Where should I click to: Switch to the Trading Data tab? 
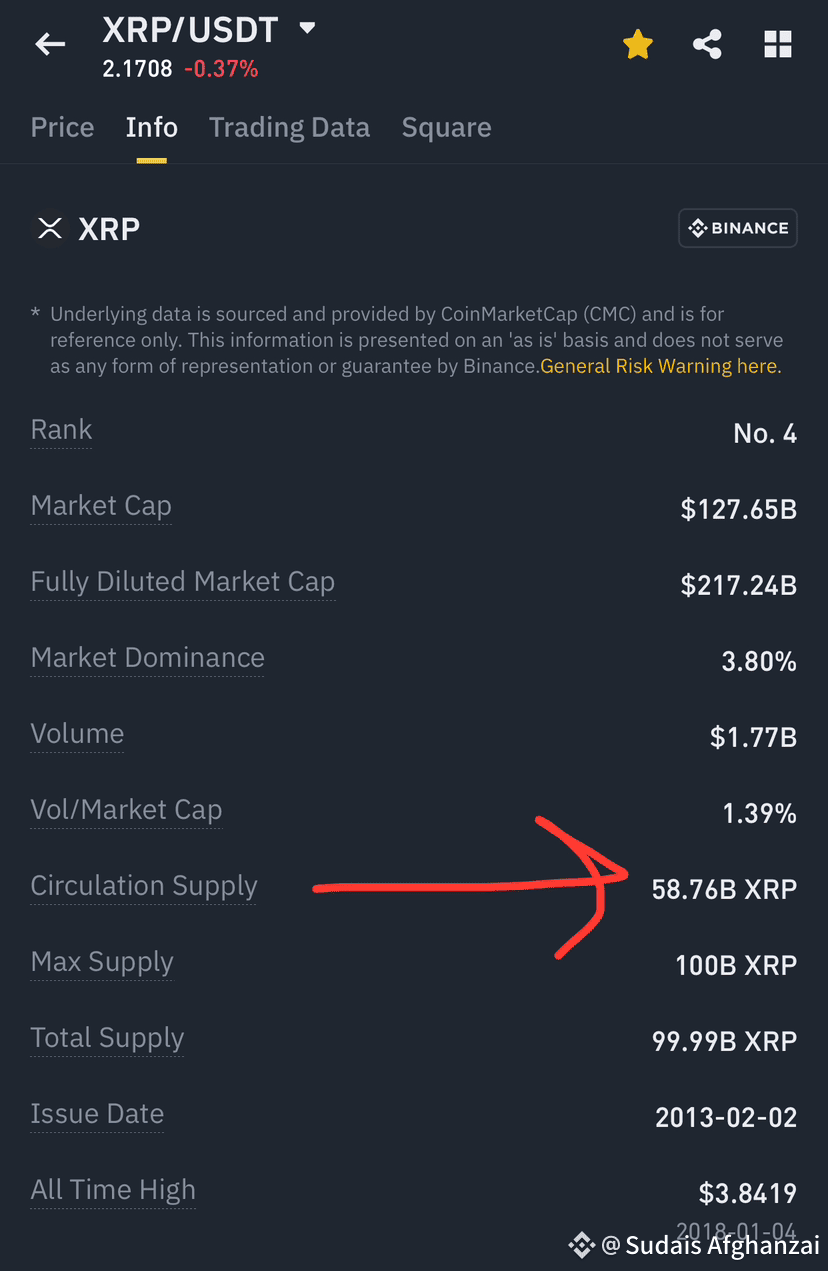coord(289,127)
